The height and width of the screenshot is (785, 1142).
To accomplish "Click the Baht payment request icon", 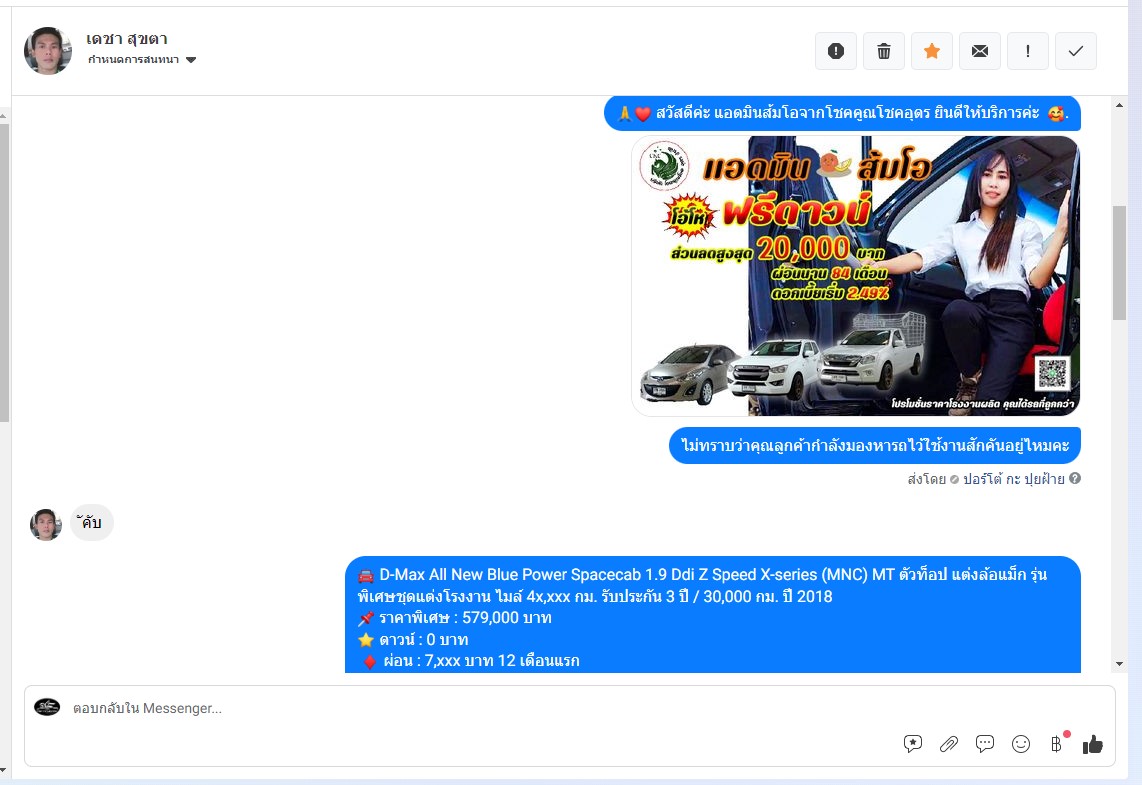I will click(x=1056, y=743).
